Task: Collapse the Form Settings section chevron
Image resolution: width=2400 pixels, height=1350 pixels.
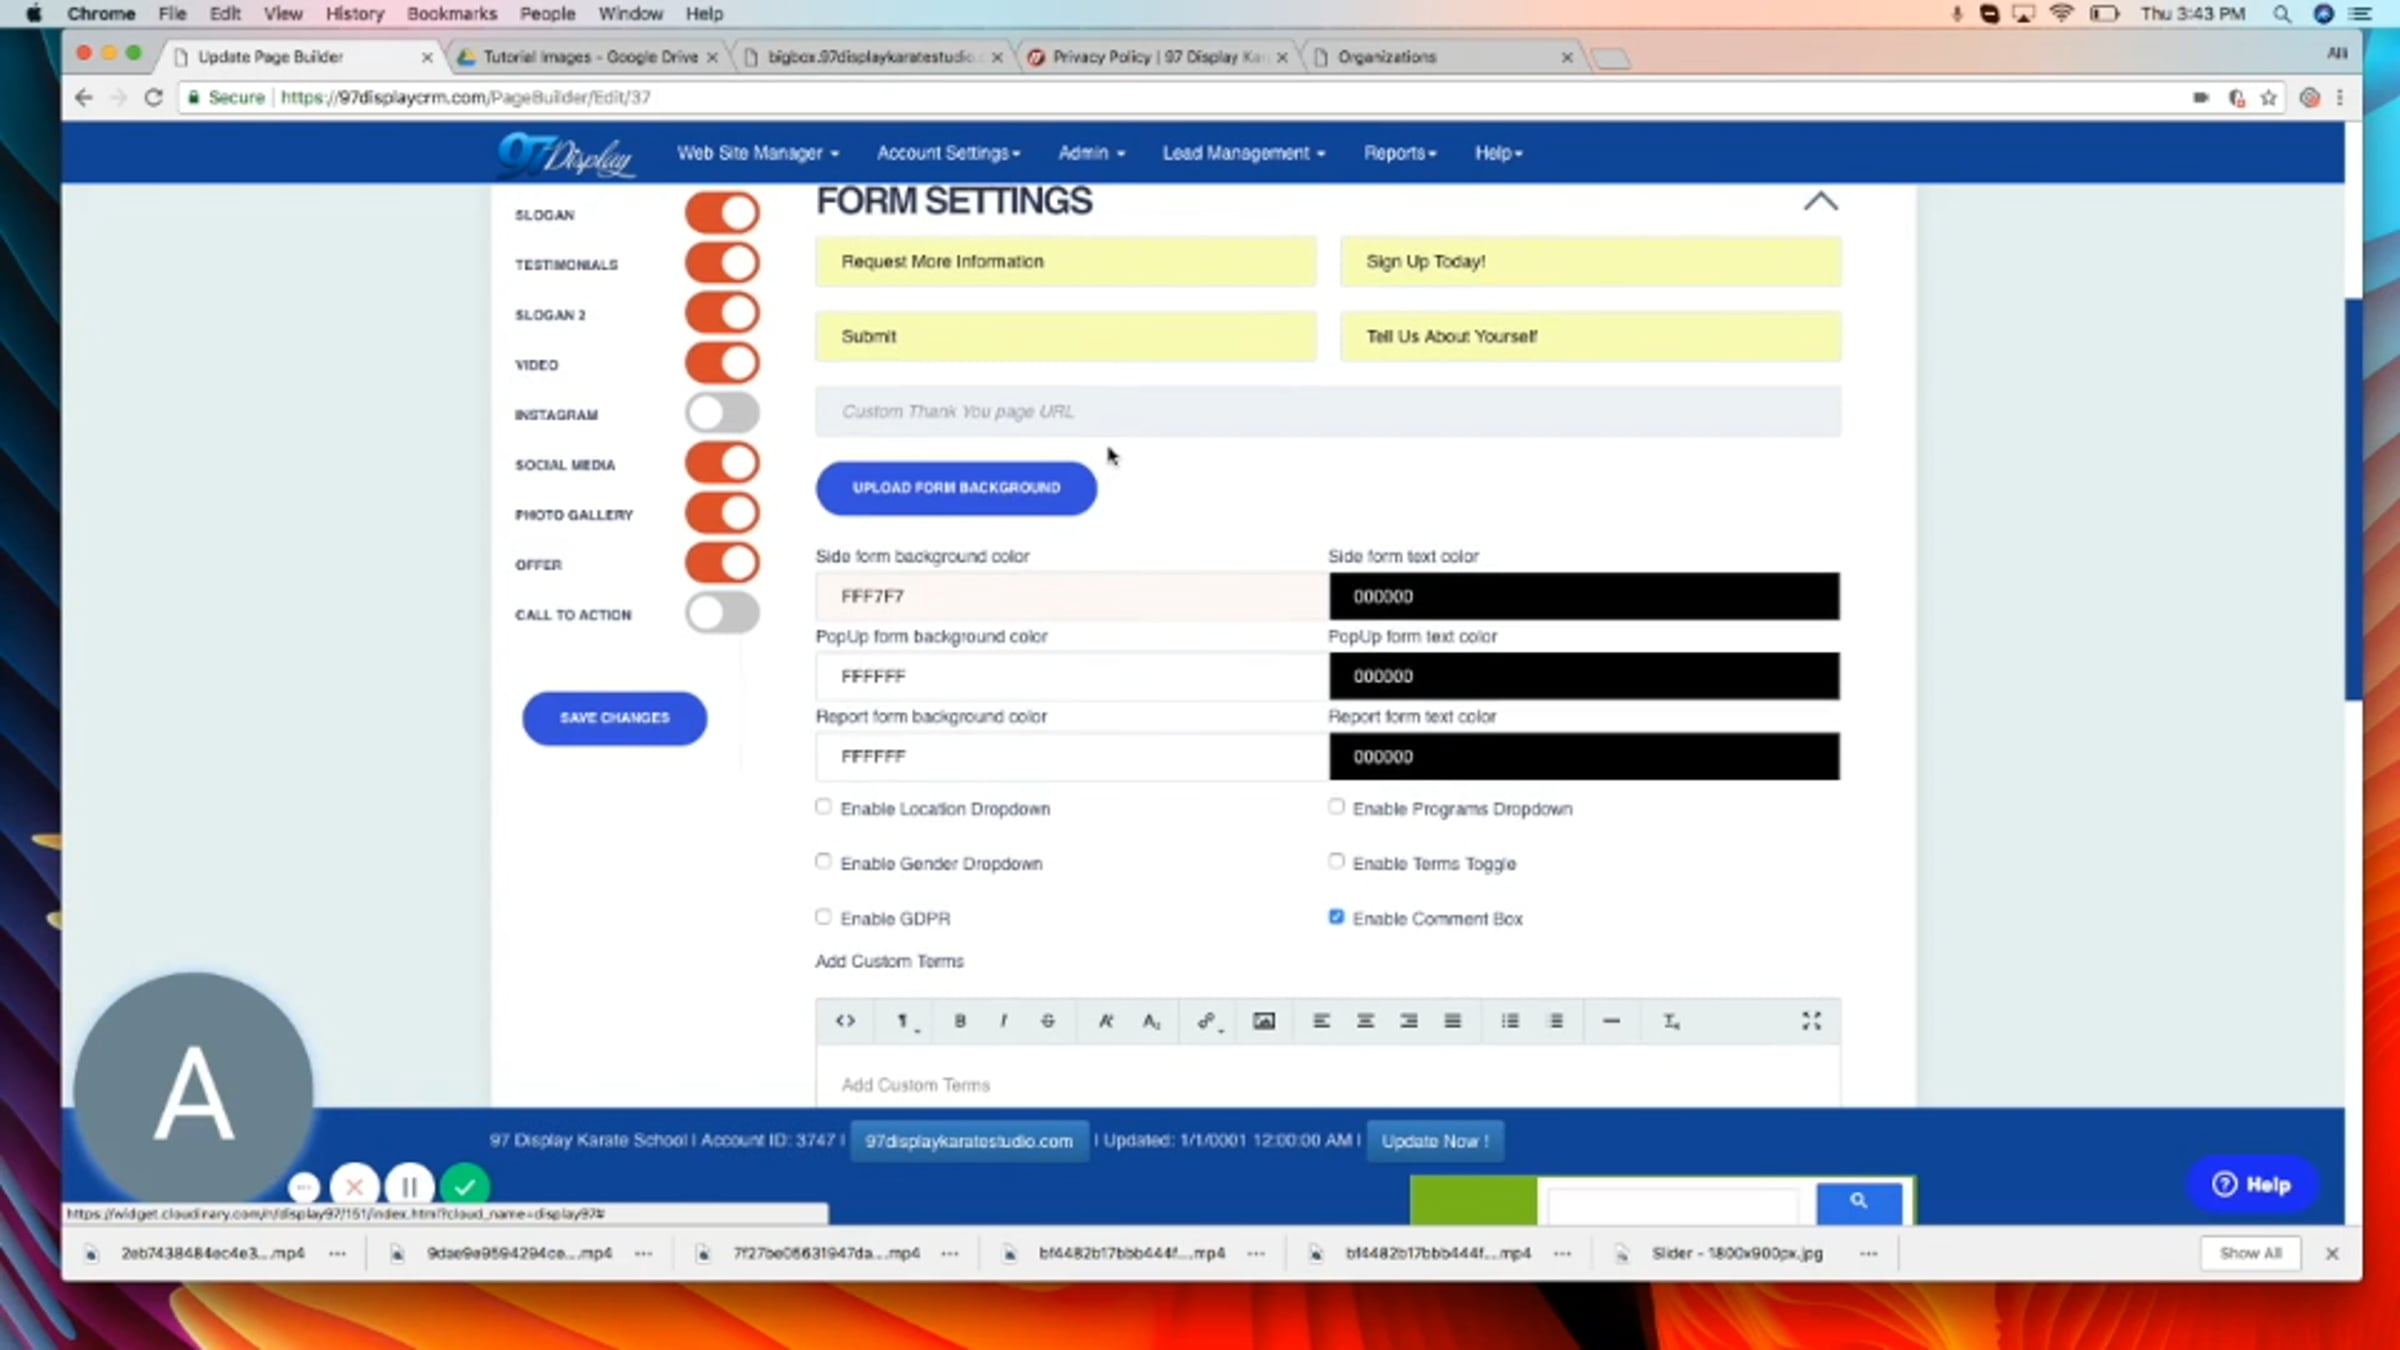Action: [1820, 202]
